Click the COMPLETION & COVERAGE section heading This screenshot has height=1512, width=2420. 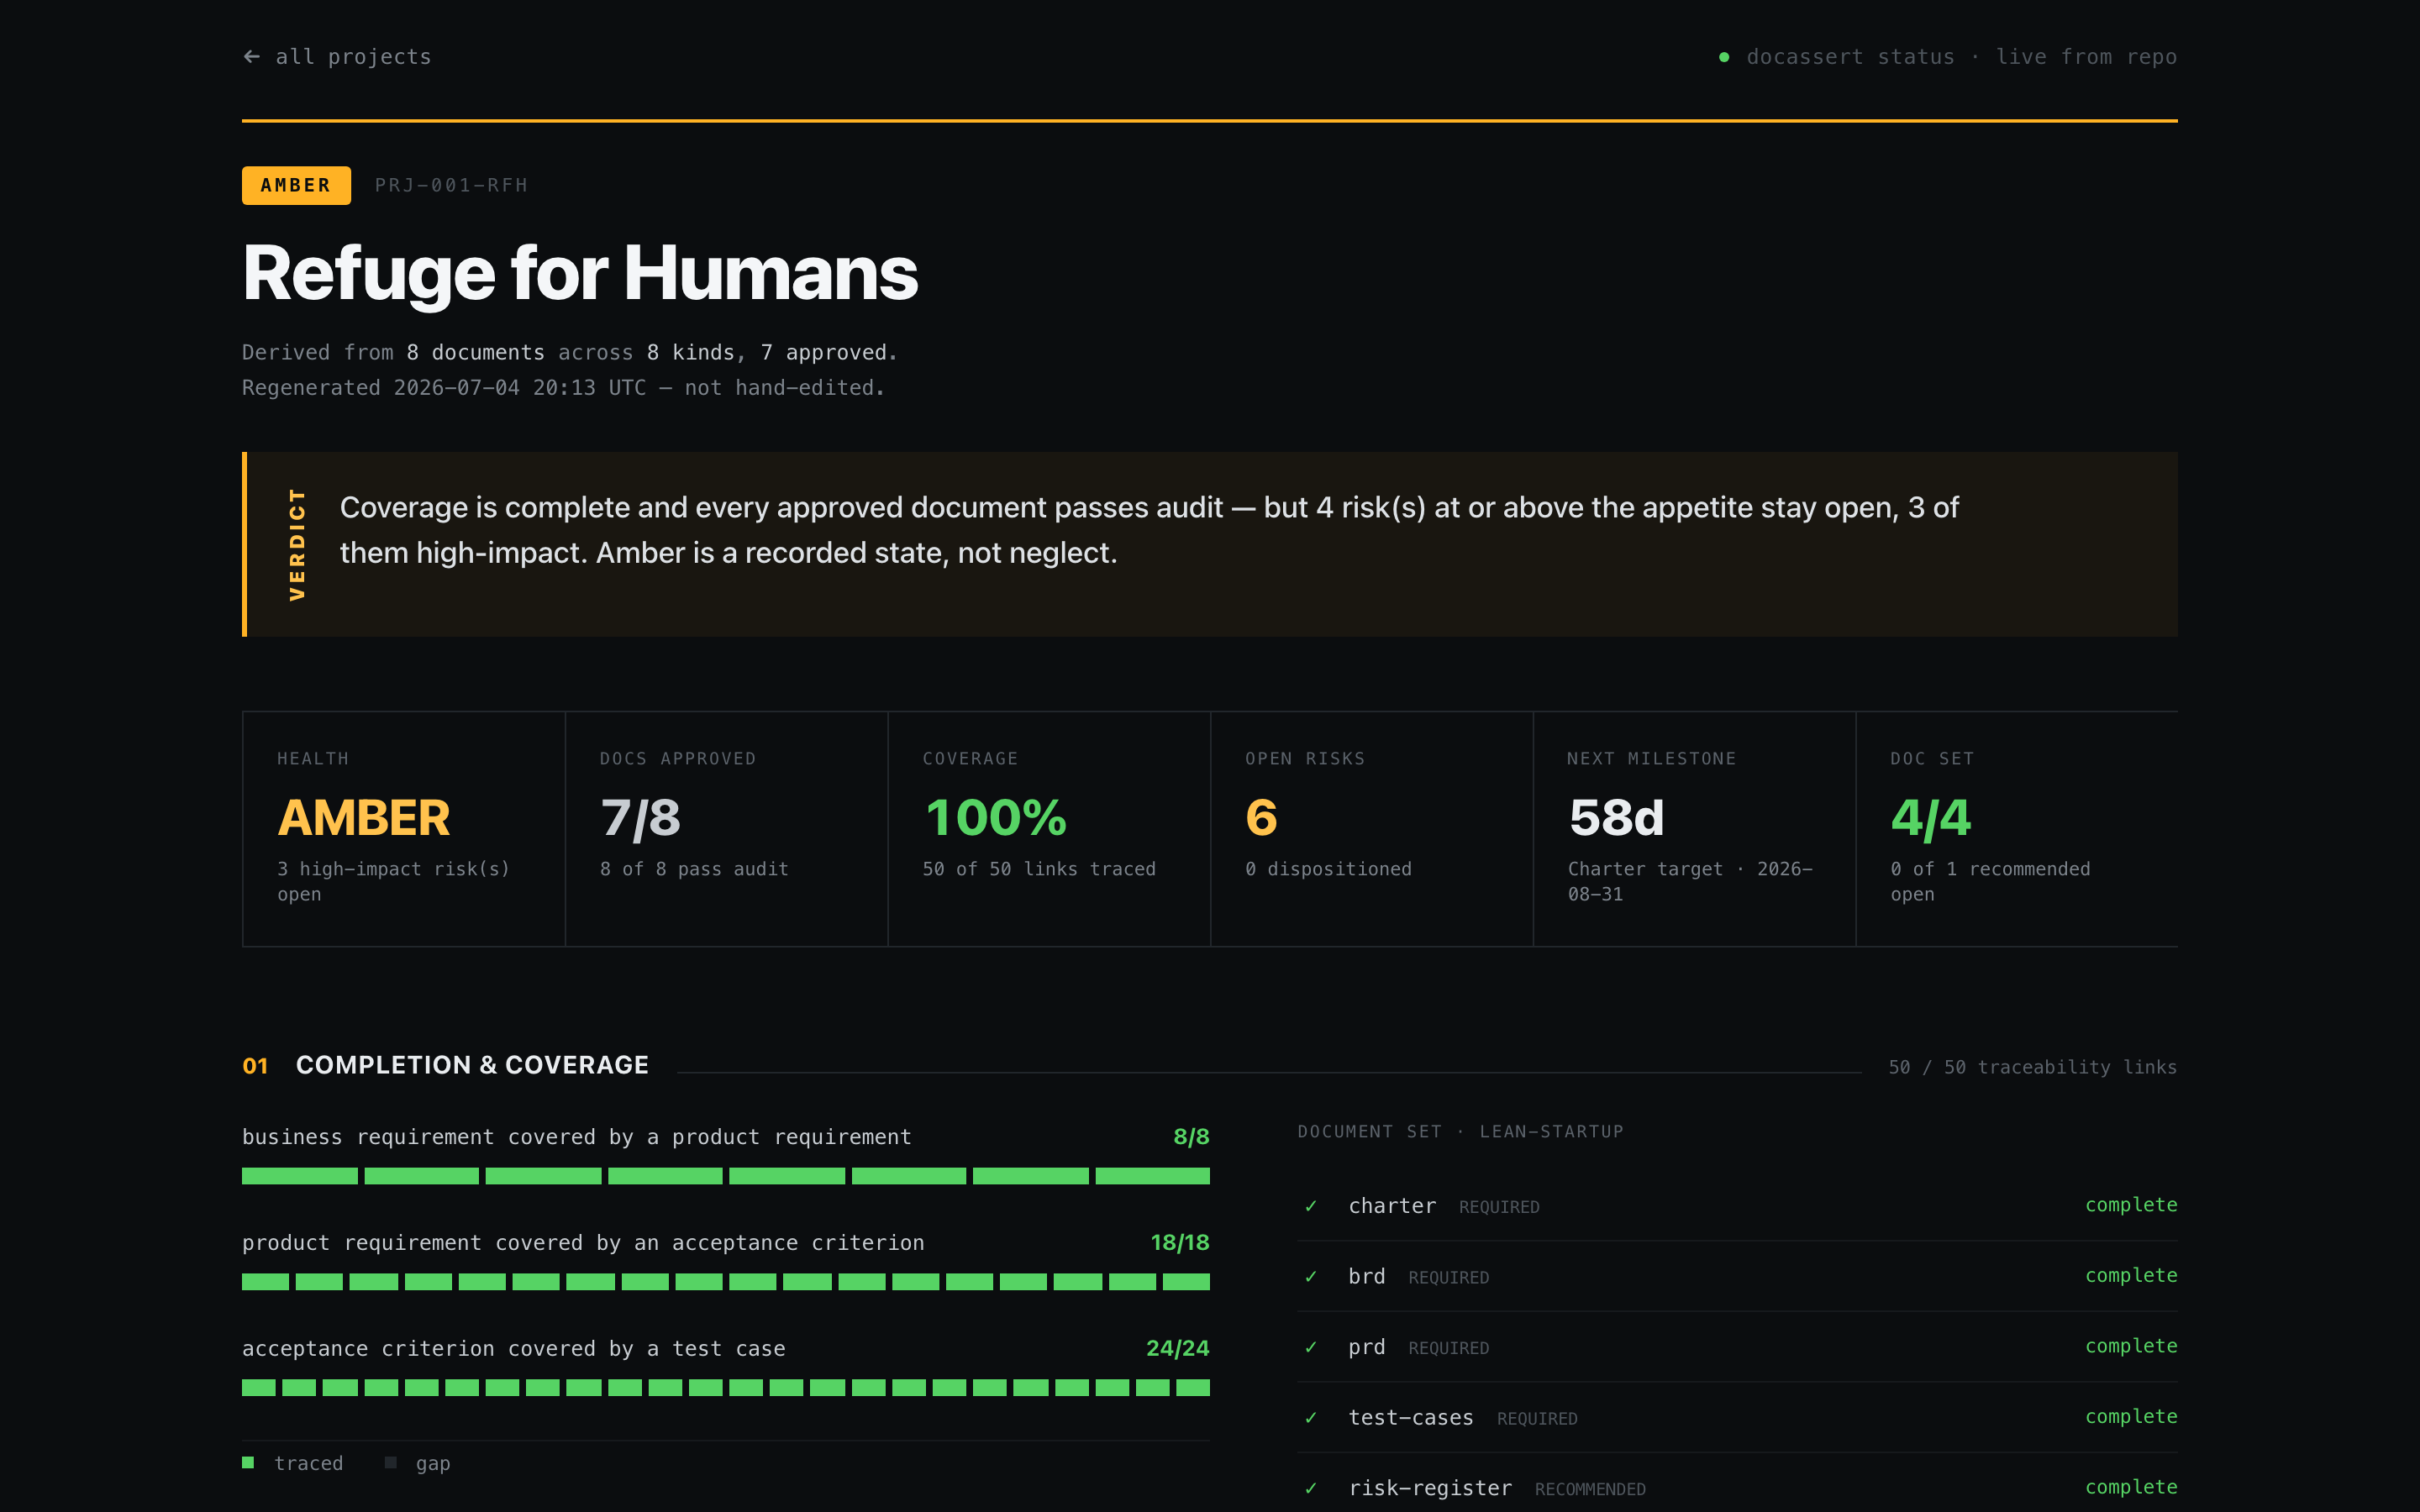(472, 1065)
